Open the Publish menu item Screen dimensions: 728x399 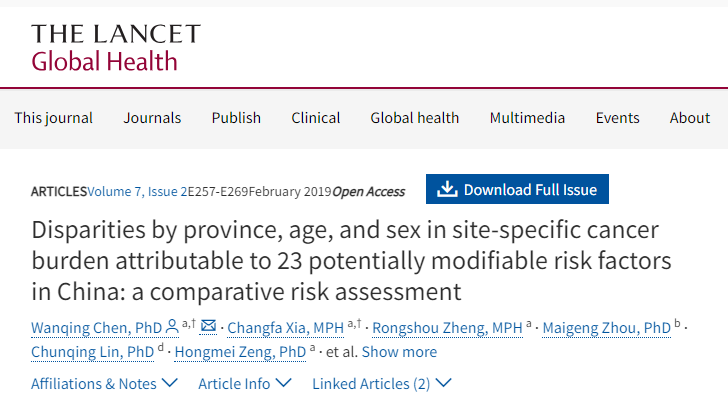coord(236,118)
